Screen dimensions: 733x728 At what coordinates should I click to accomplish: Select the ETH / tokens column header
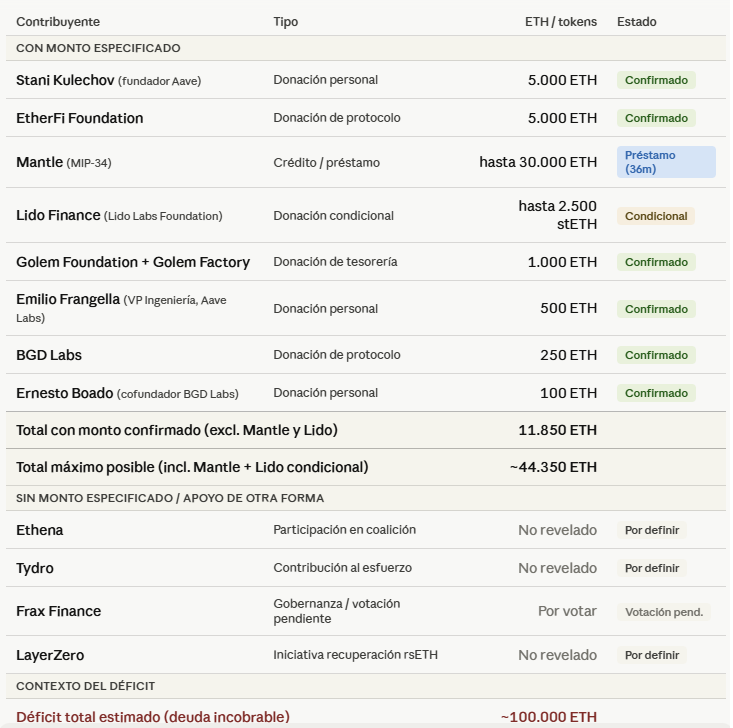point(560,22)
